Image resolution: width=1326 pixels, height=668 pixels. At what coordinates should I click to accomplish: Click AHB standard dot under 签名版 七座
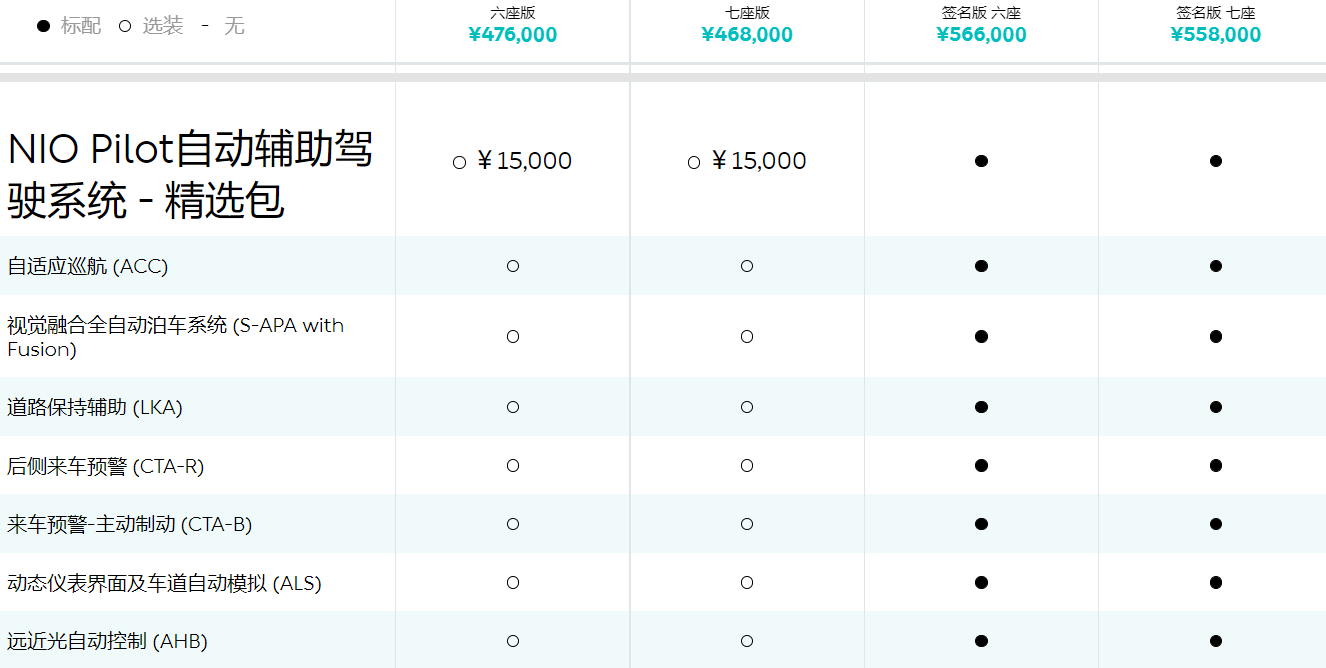tap(1215, 641)
